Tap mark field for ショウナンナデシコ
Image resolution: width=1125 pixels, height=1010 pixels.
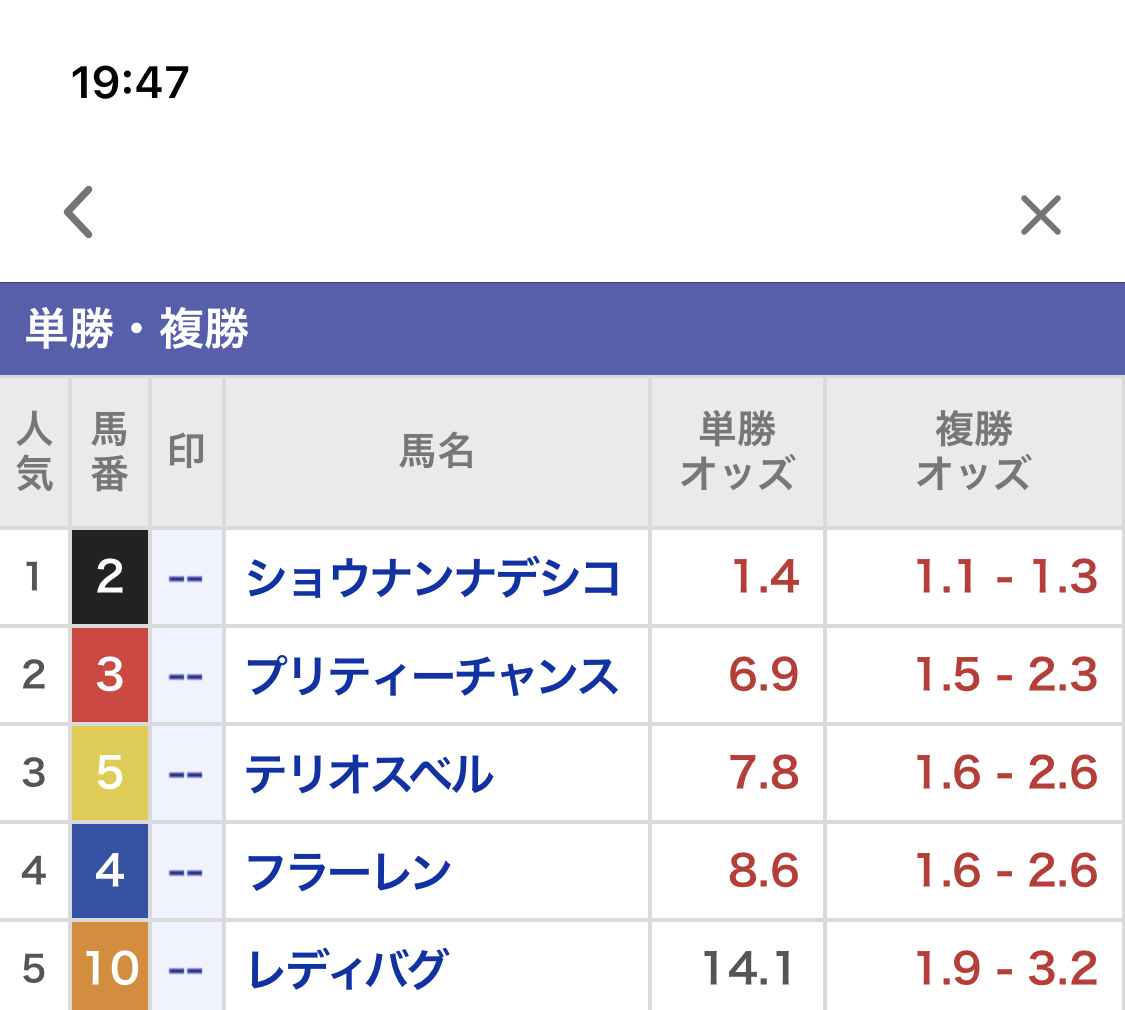(186, 578)
